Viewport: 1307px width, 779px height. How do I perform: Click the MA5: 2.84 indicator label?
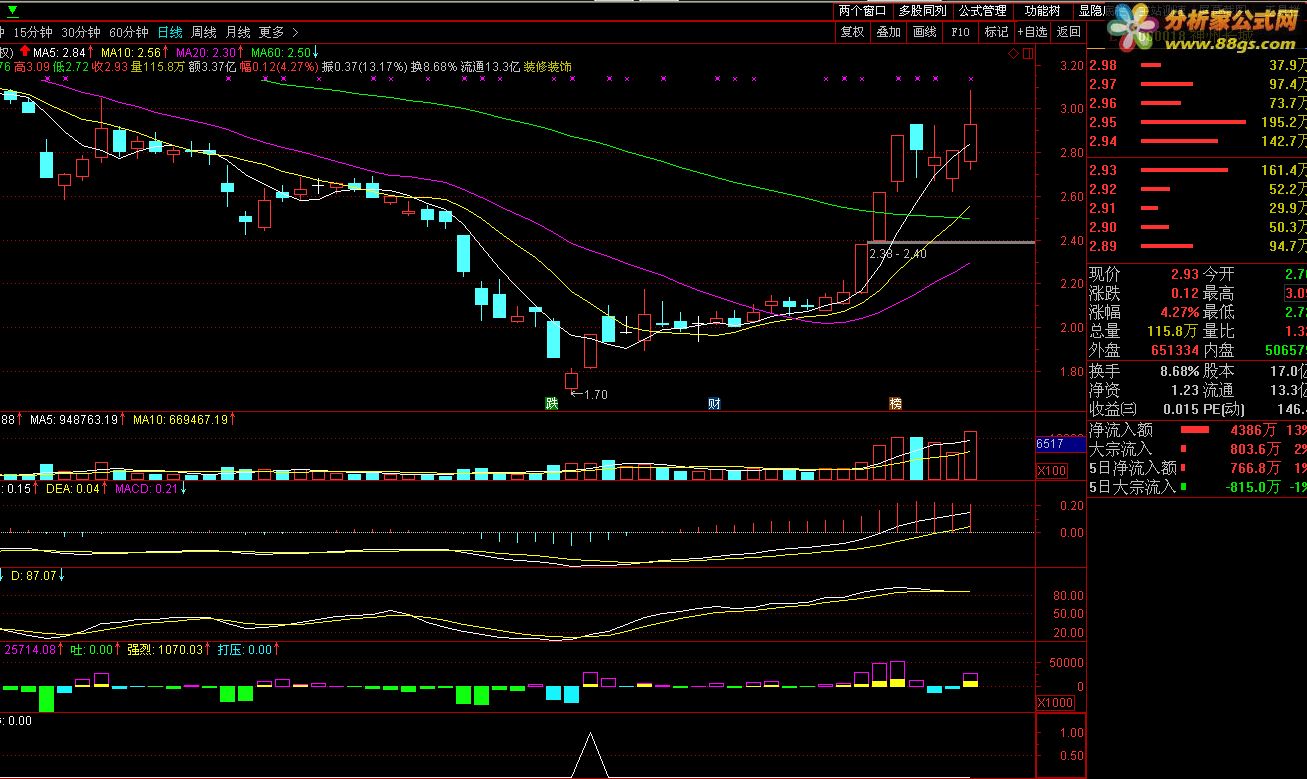pyautogui.click(x=59, y=51)
